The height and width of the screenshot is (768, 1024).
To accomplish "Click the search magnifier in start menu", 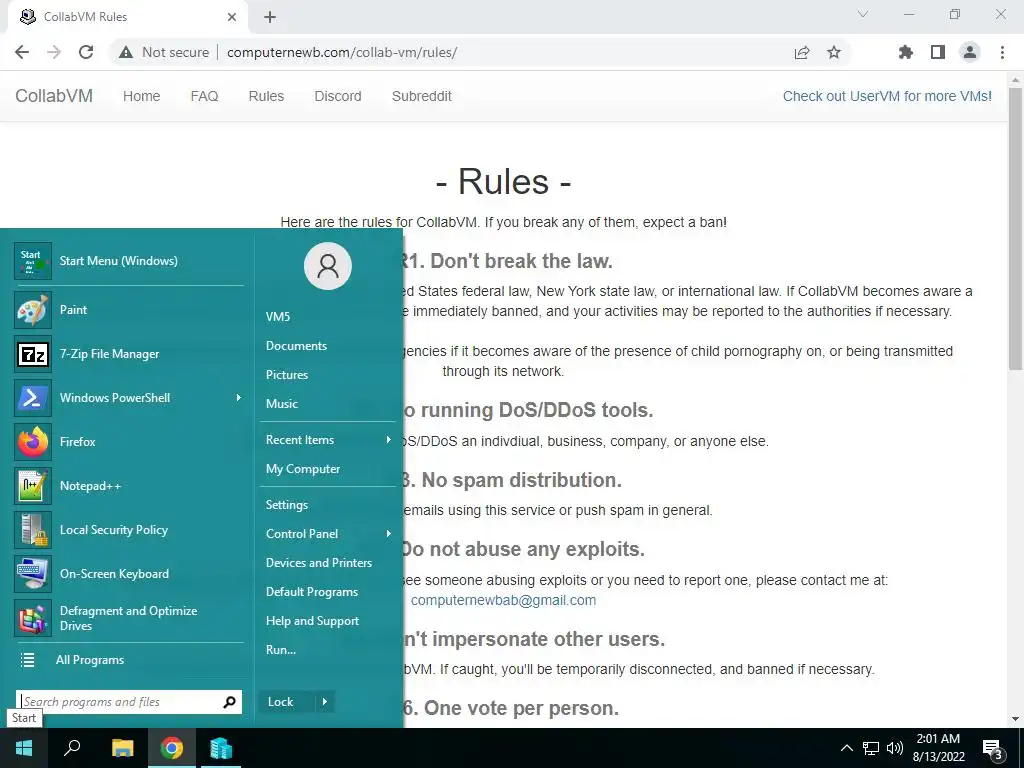I will [x=229, y=702].
